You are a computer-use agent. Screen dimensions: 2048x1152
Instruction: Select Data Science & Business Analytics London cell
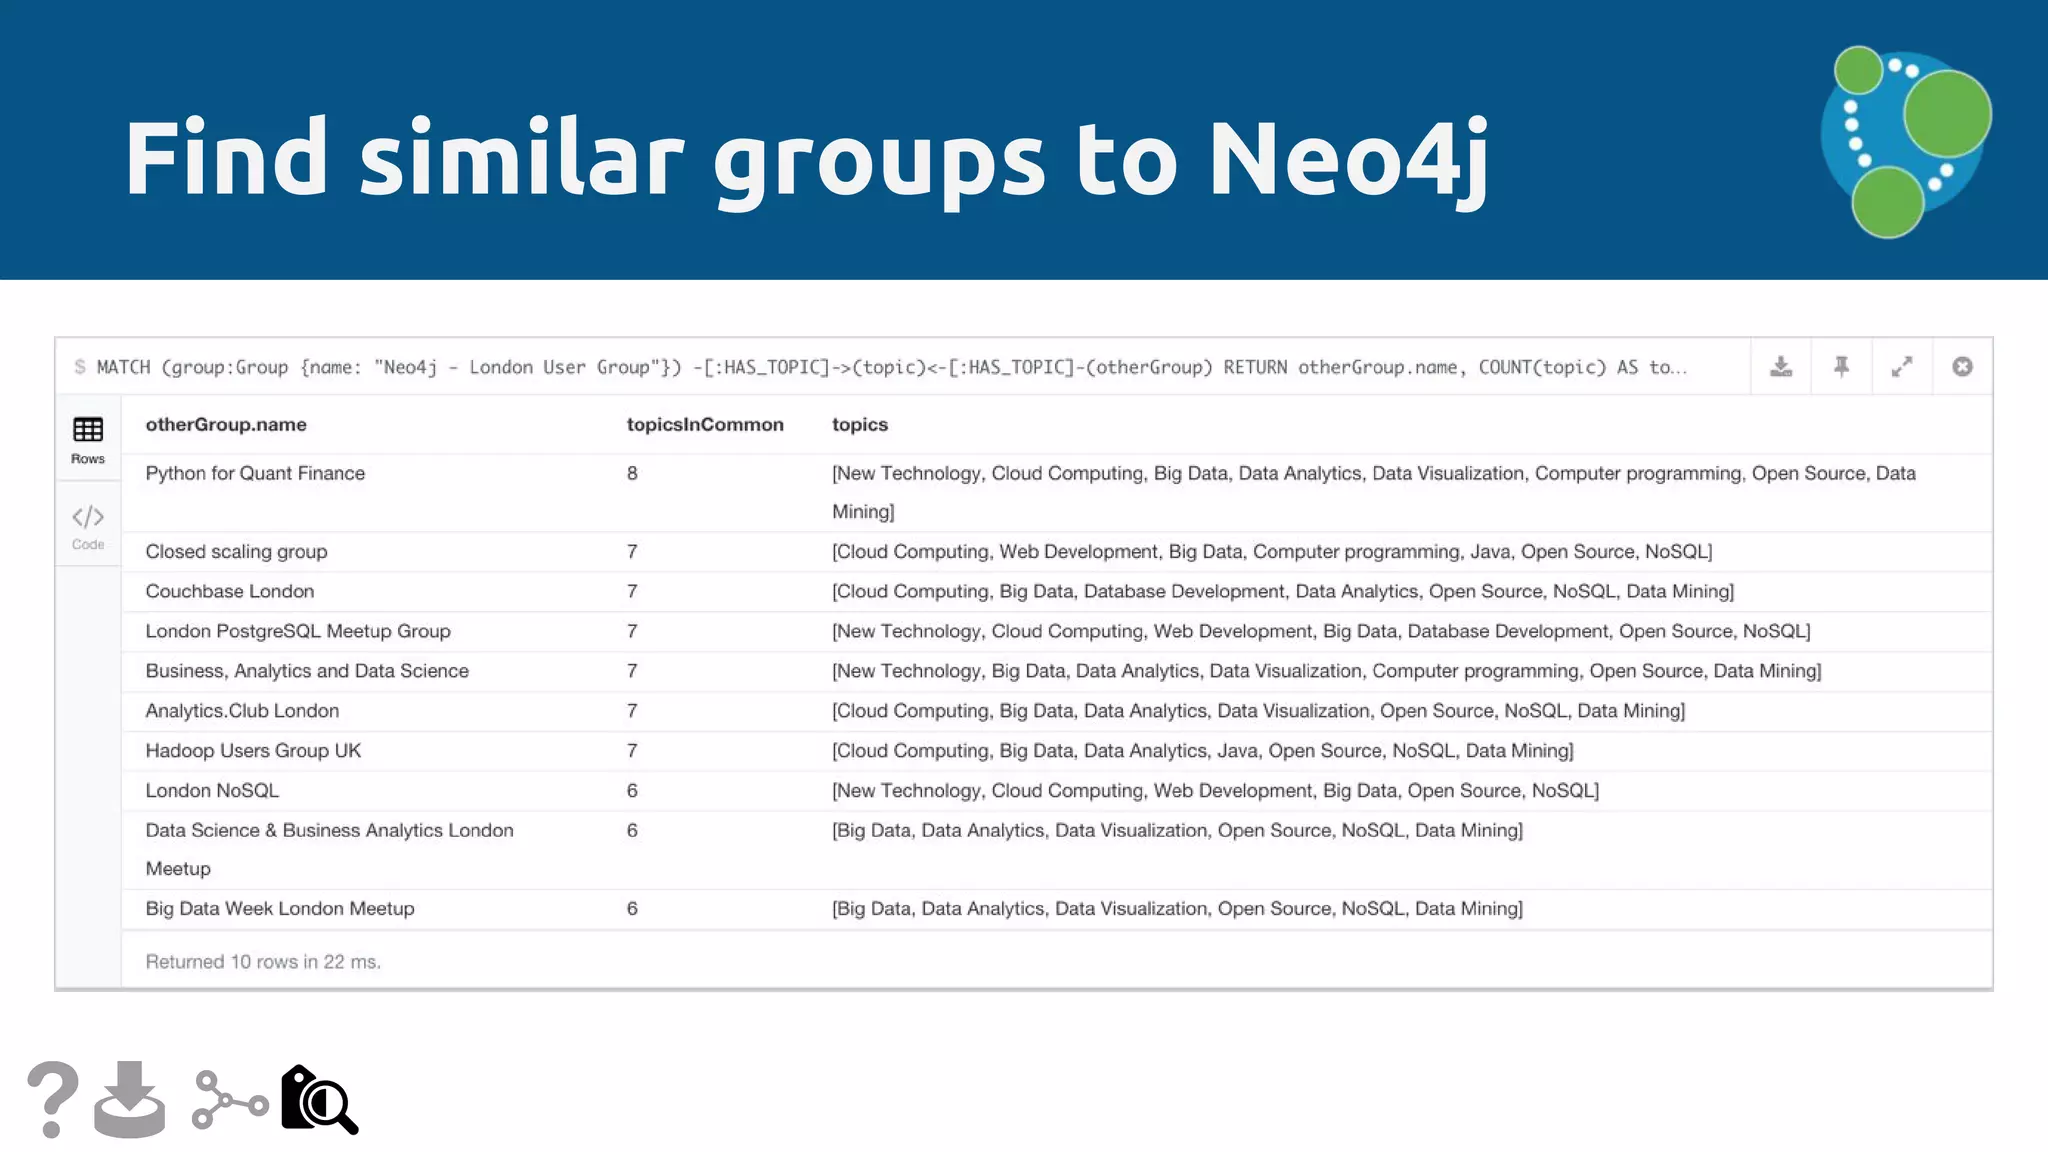(x=329, y=849)
